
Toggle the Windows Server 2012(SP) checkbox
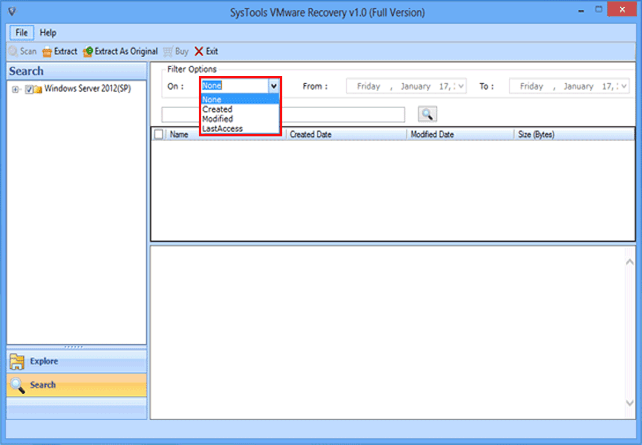(29, 89)
